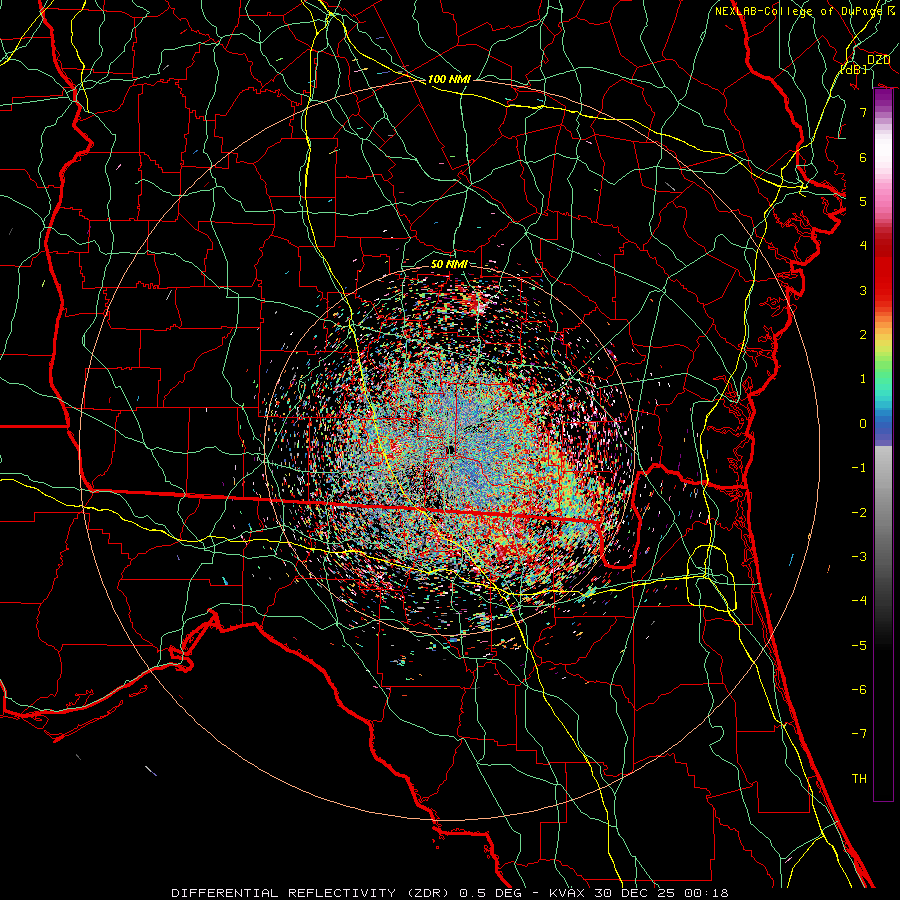The width and height of the screenshot is (900, 900).
Task: Click the "3" value on the dB scale
Action: click(x=863, y=290)
